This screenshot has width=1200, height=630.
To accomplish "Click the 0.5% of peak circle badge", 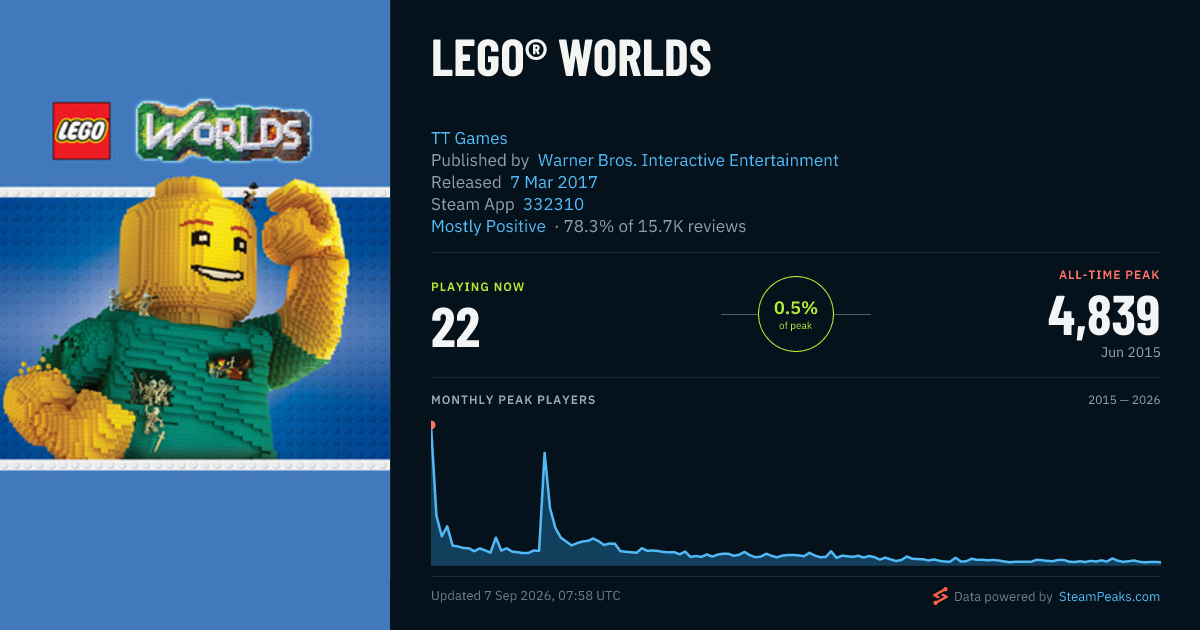I will pyautogui.click(x=796, y=314).
